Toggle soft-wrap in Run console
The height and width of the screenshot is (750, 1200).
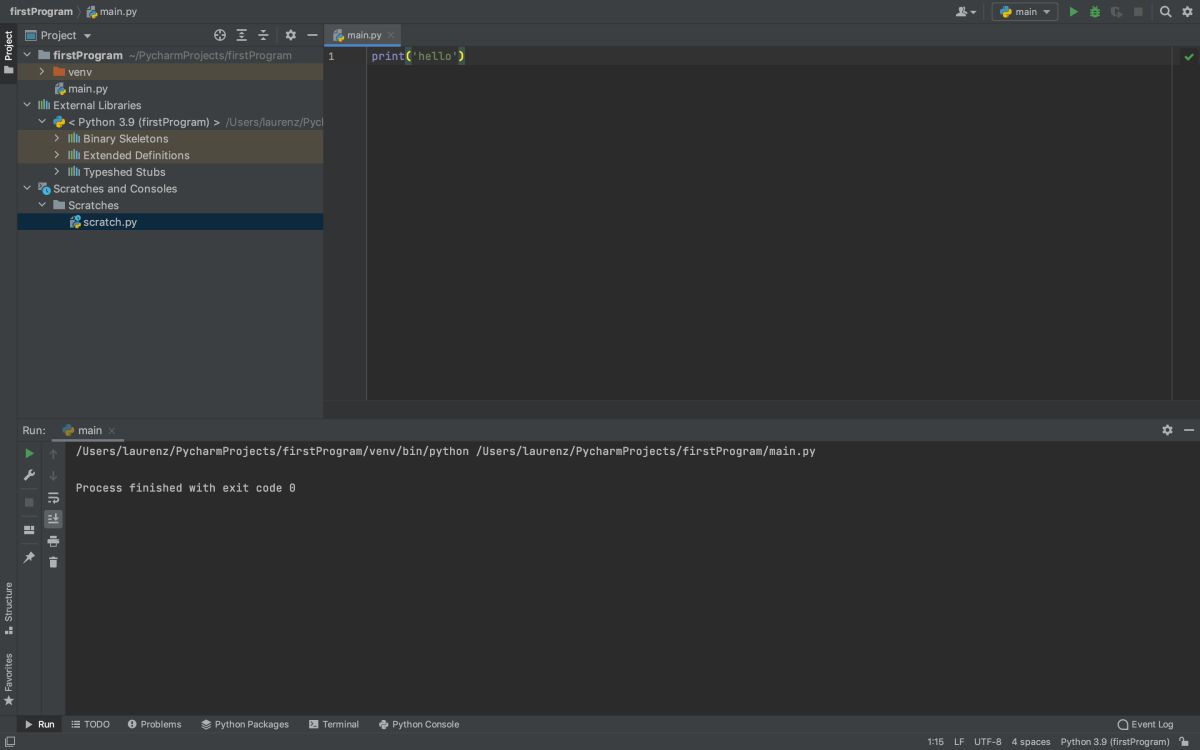54,497
